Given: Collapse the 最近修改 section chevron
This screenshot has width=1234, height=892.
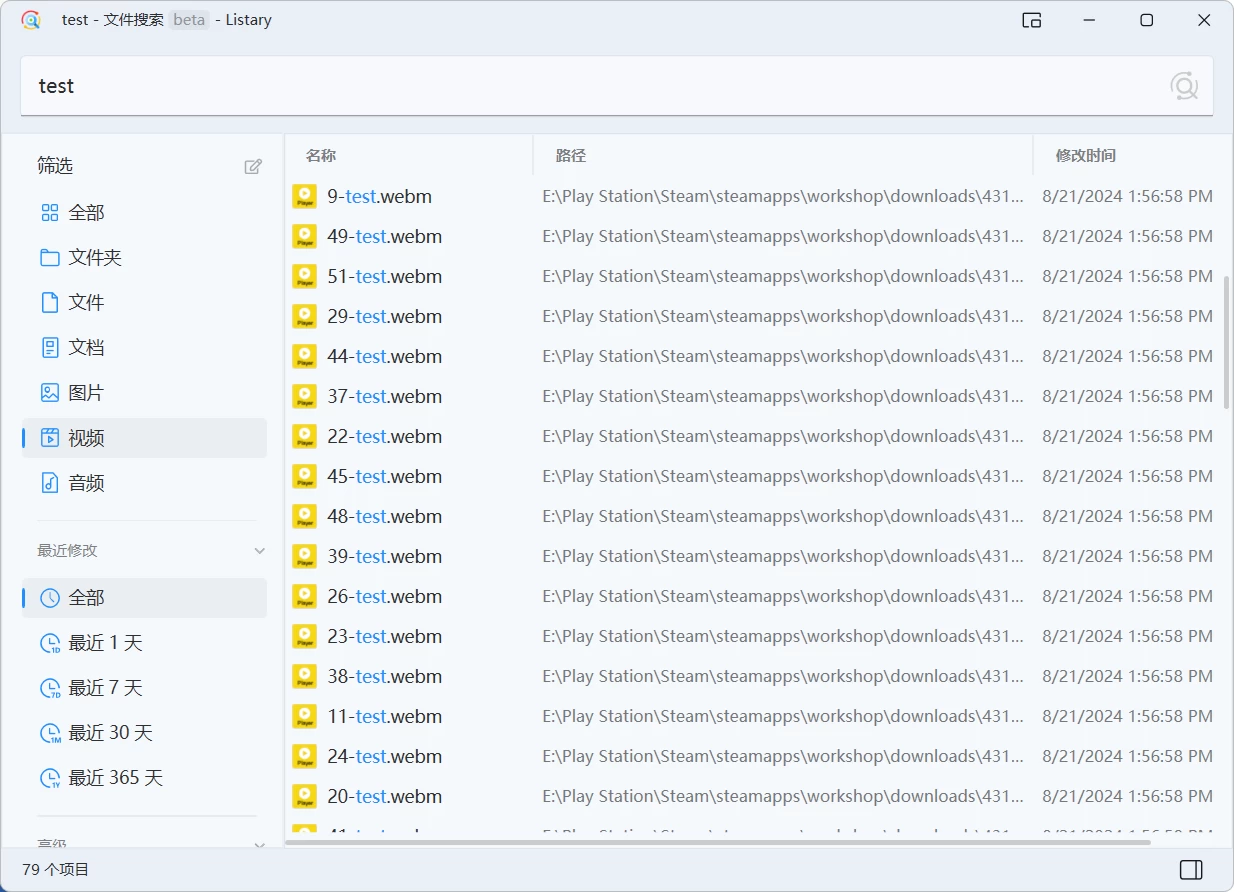Looking at the screenshot, I should 260,551.
